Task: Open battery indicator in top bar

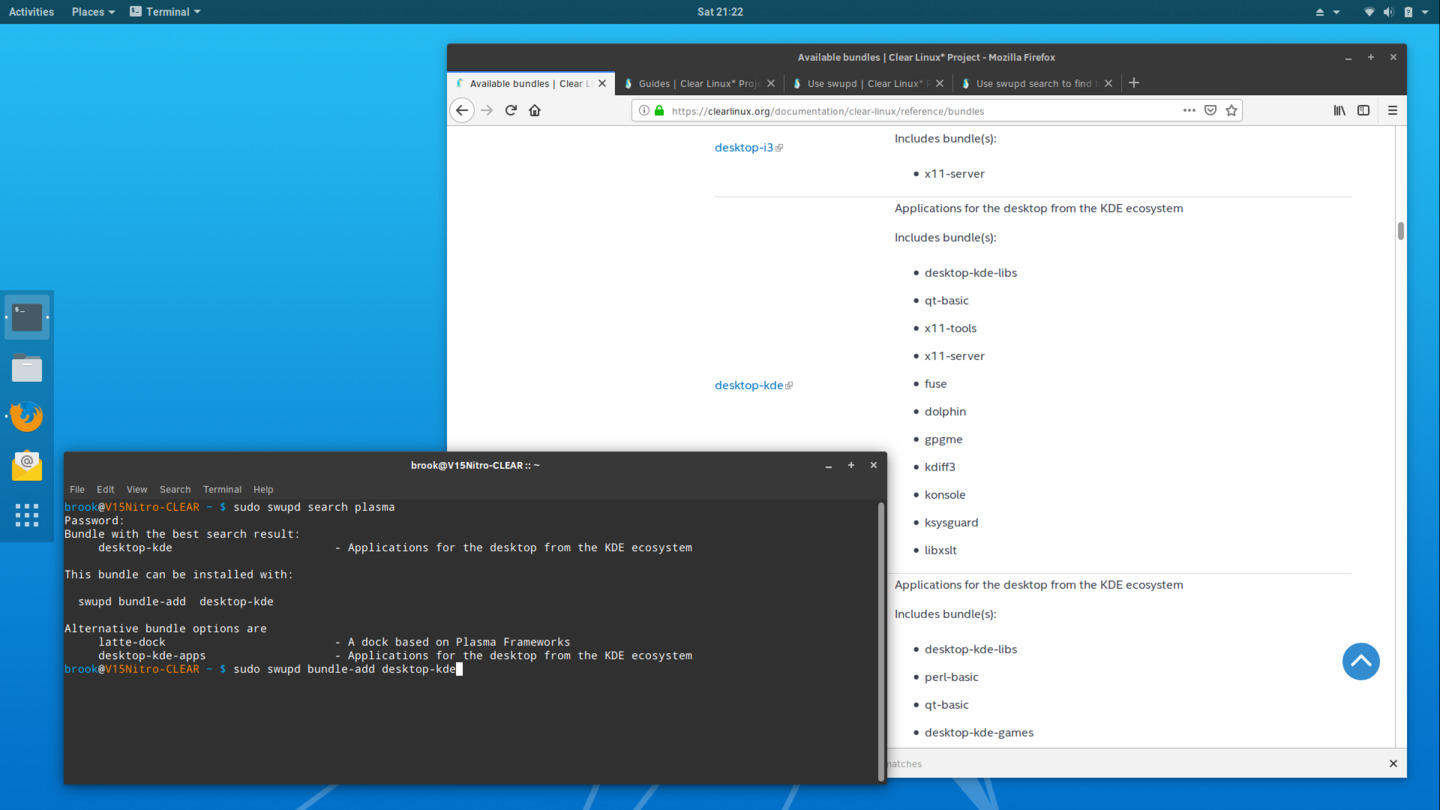Action: [1408, 12]
